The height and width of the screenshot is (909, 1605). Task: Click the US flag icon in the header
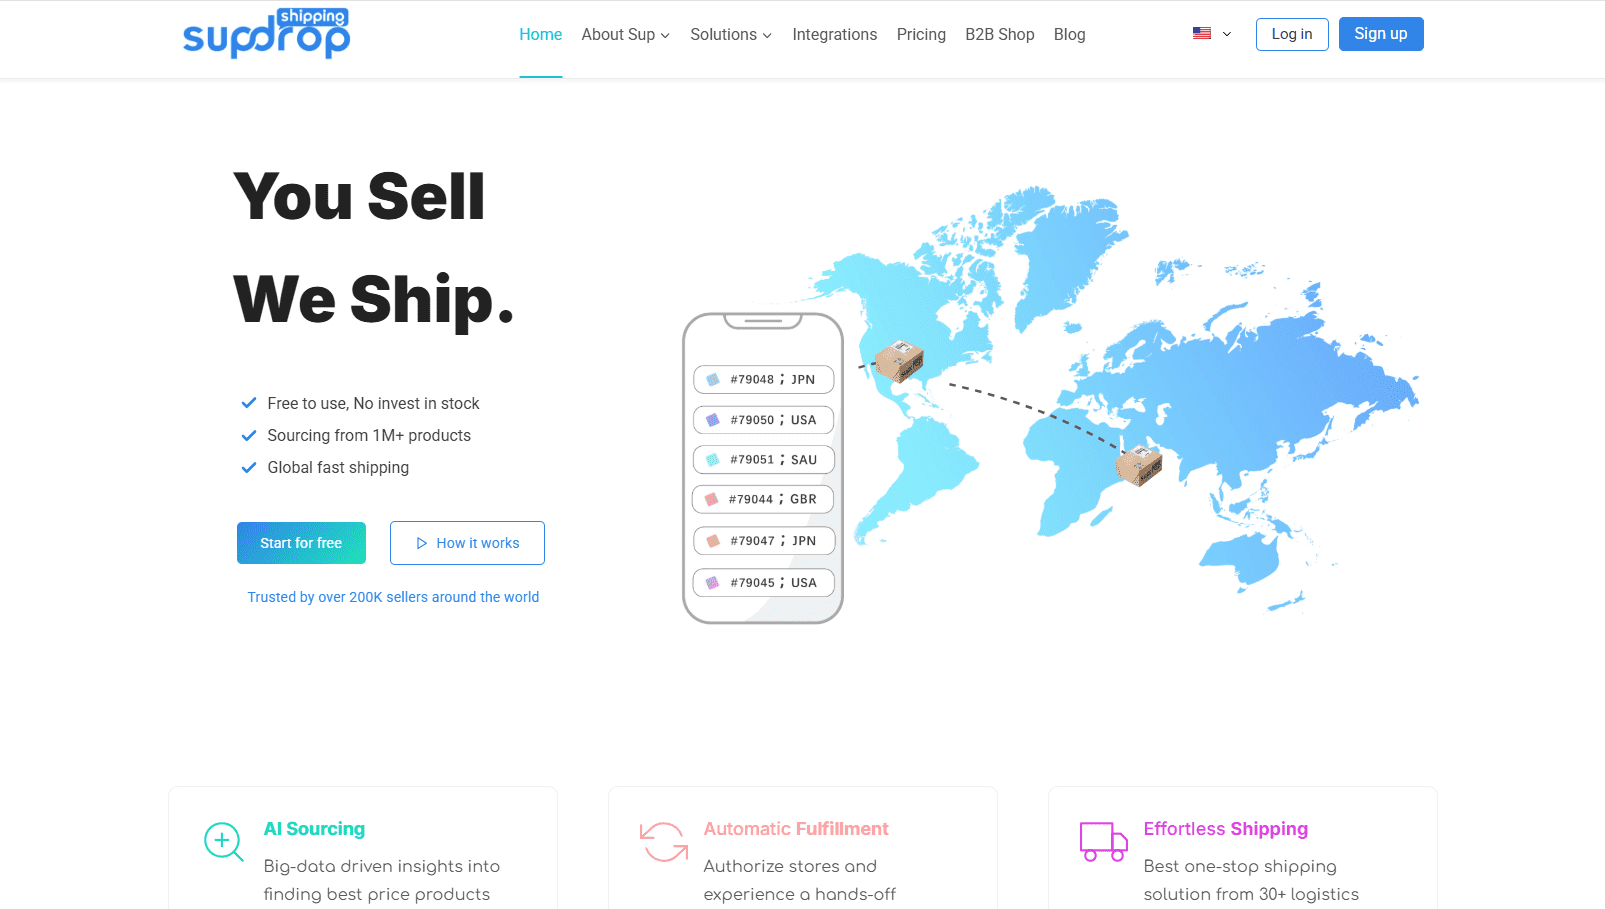pyautogui.click(x=1201, y=33)
